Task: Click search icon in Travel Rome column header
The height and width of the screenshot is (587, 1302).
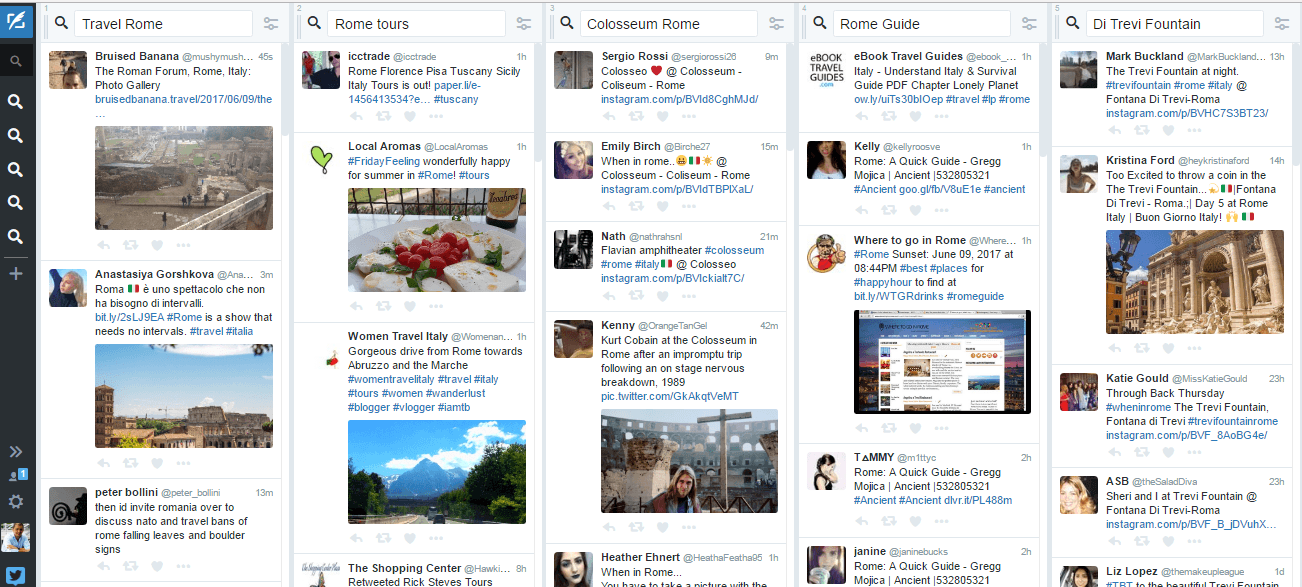Action: (x=62, y=24)
